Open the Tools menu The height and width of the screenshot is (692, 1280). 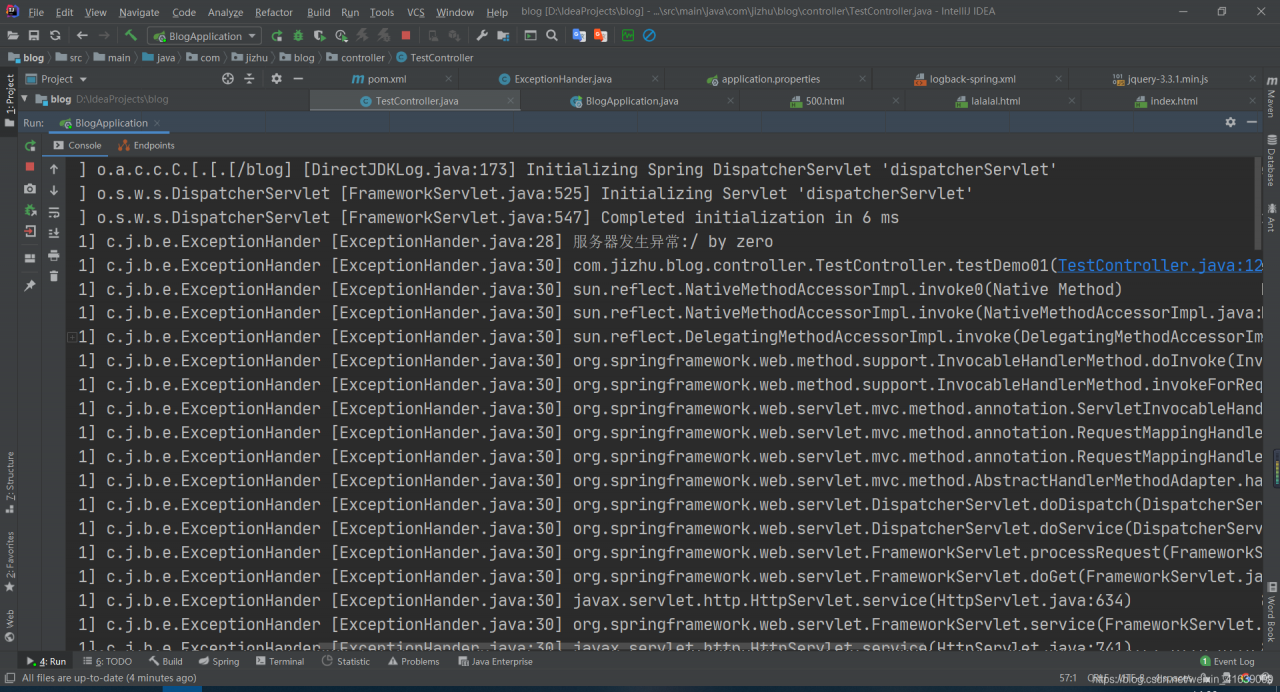[382, 13]
